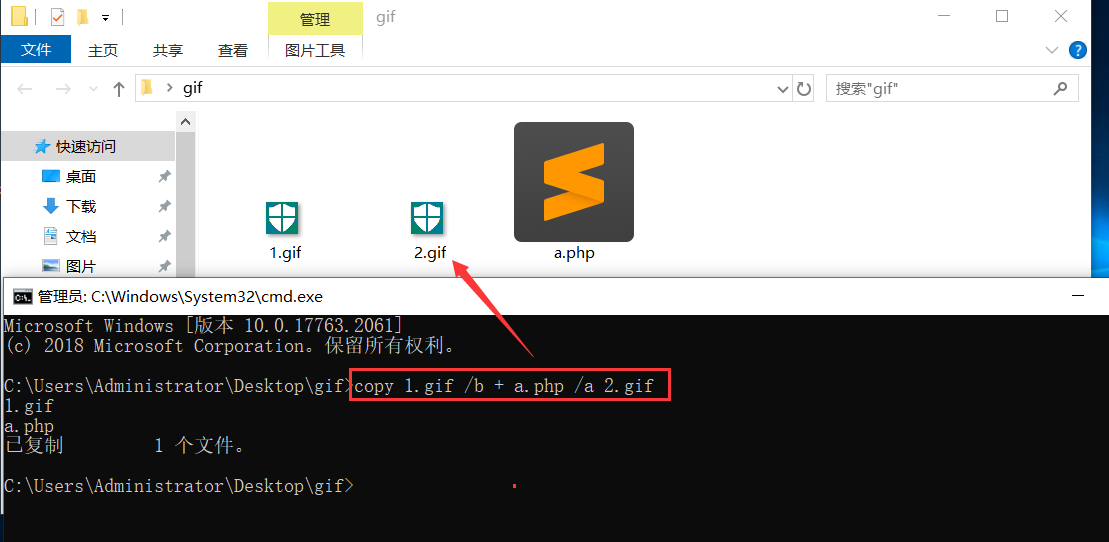Click the search magnifier icon
1109x542 pixels.
(x=1060, y=88)
